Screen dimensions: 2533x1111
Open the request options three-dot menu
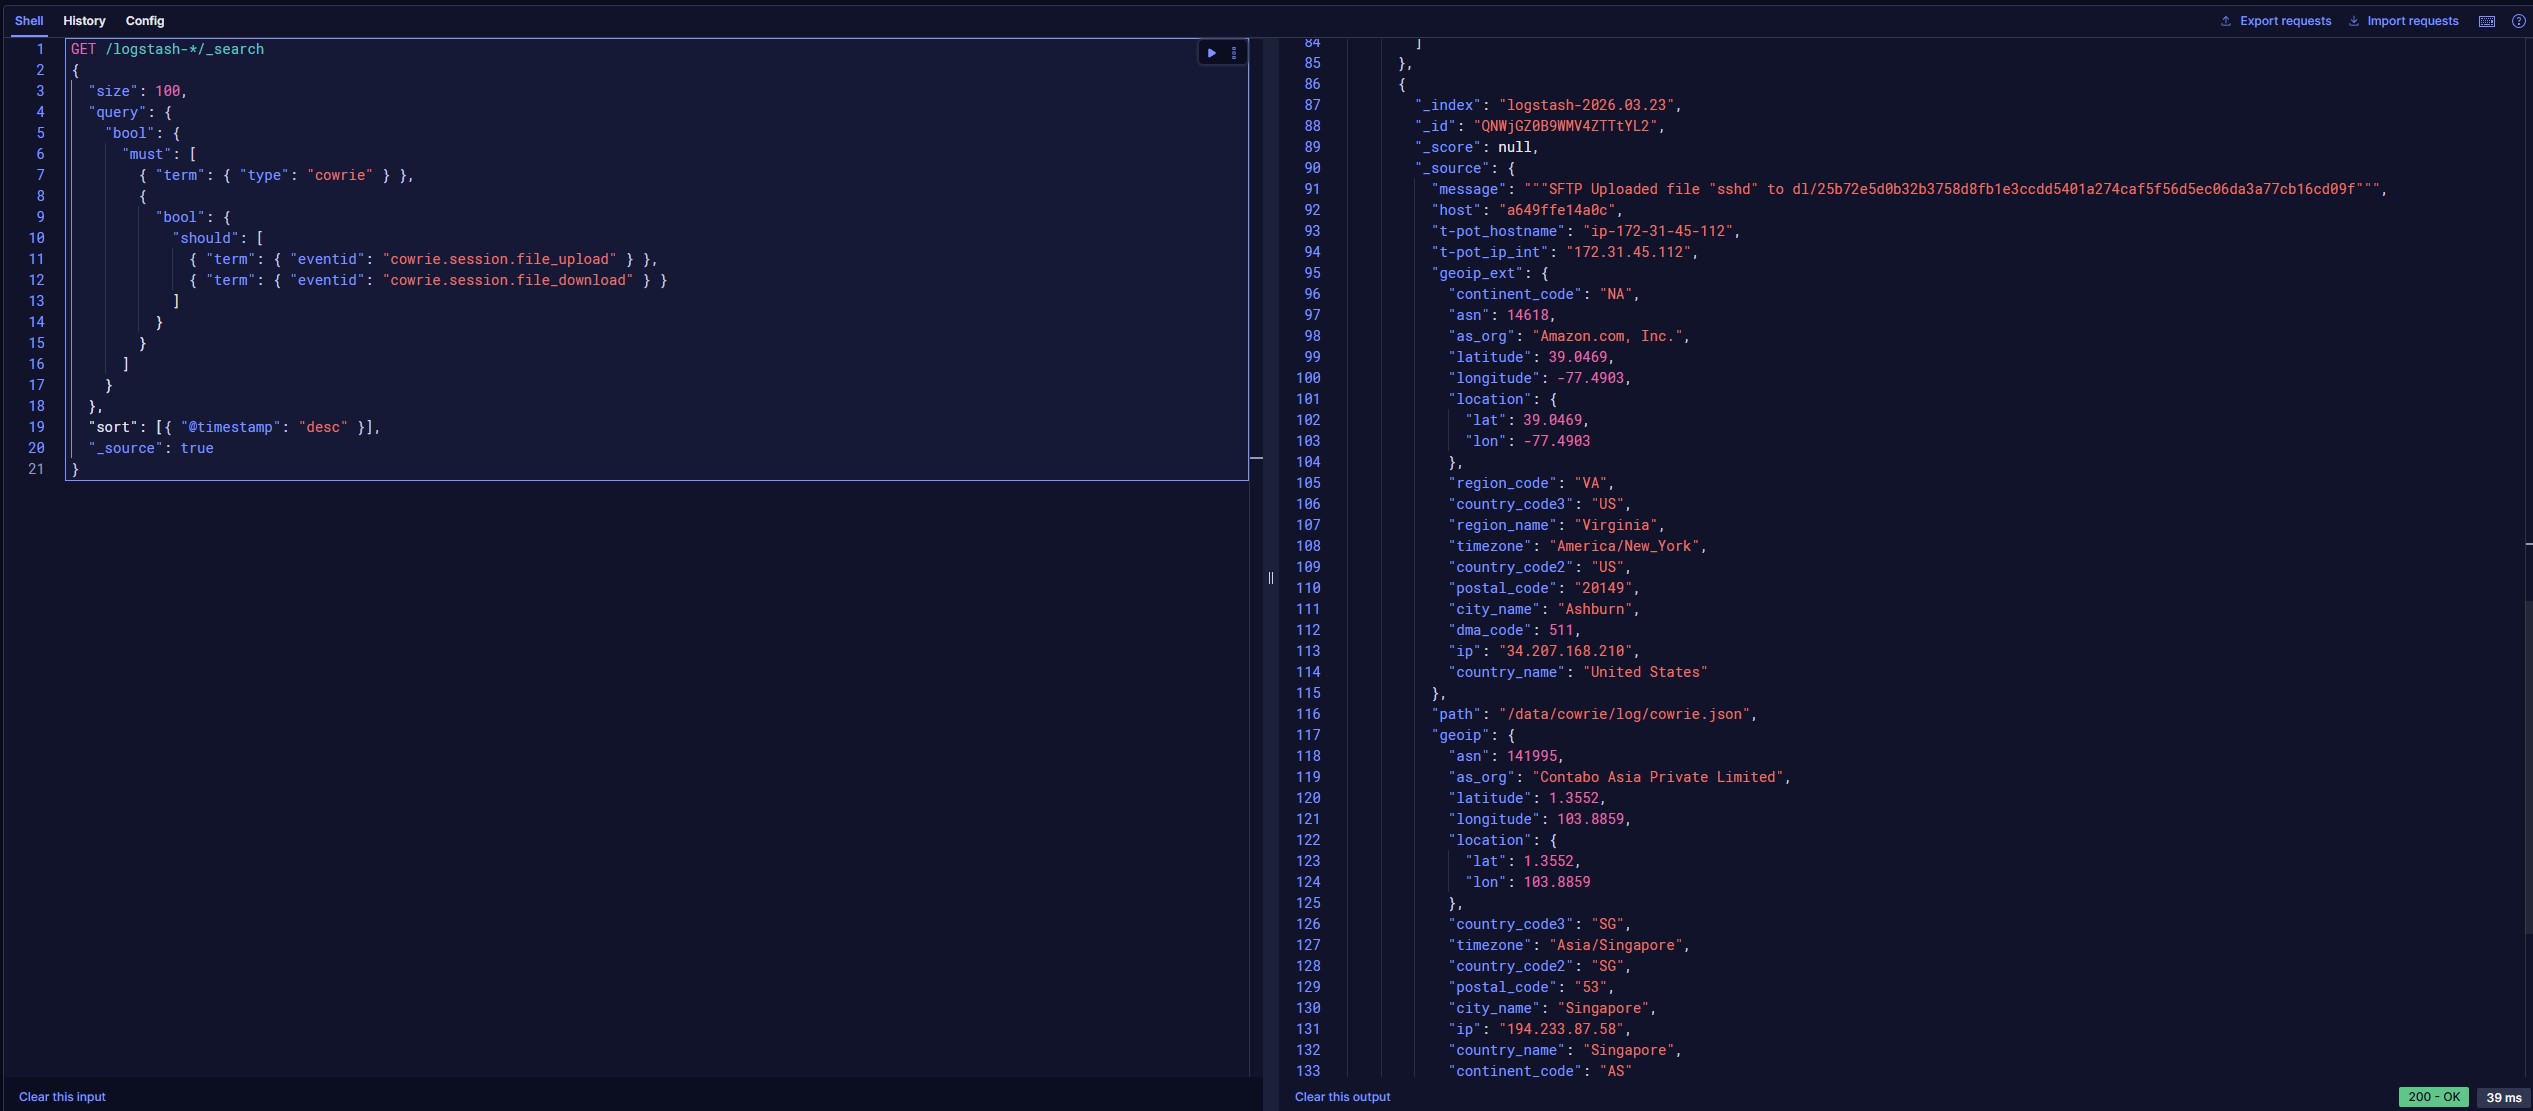click(1234, 53)
